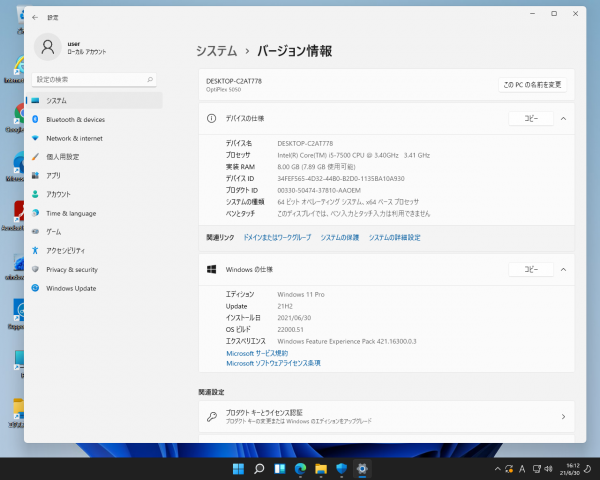600x480 pixels.
Task: Open アカウント settings page
Action: point(95,194)
